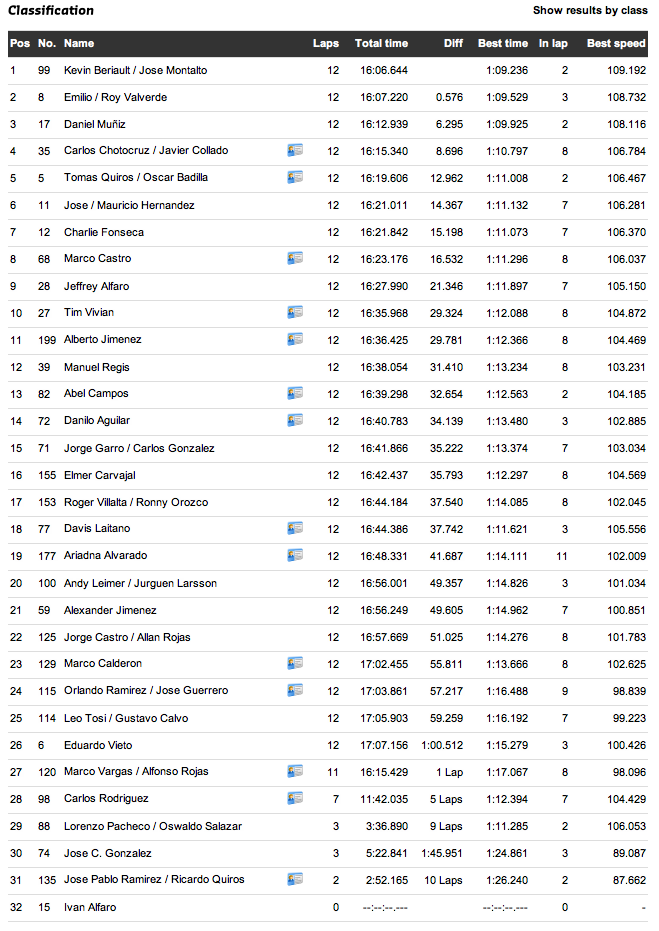
Task: Click the card icon next to Tim Vivian
Action: pyautogui.click(x=295, y=312)
